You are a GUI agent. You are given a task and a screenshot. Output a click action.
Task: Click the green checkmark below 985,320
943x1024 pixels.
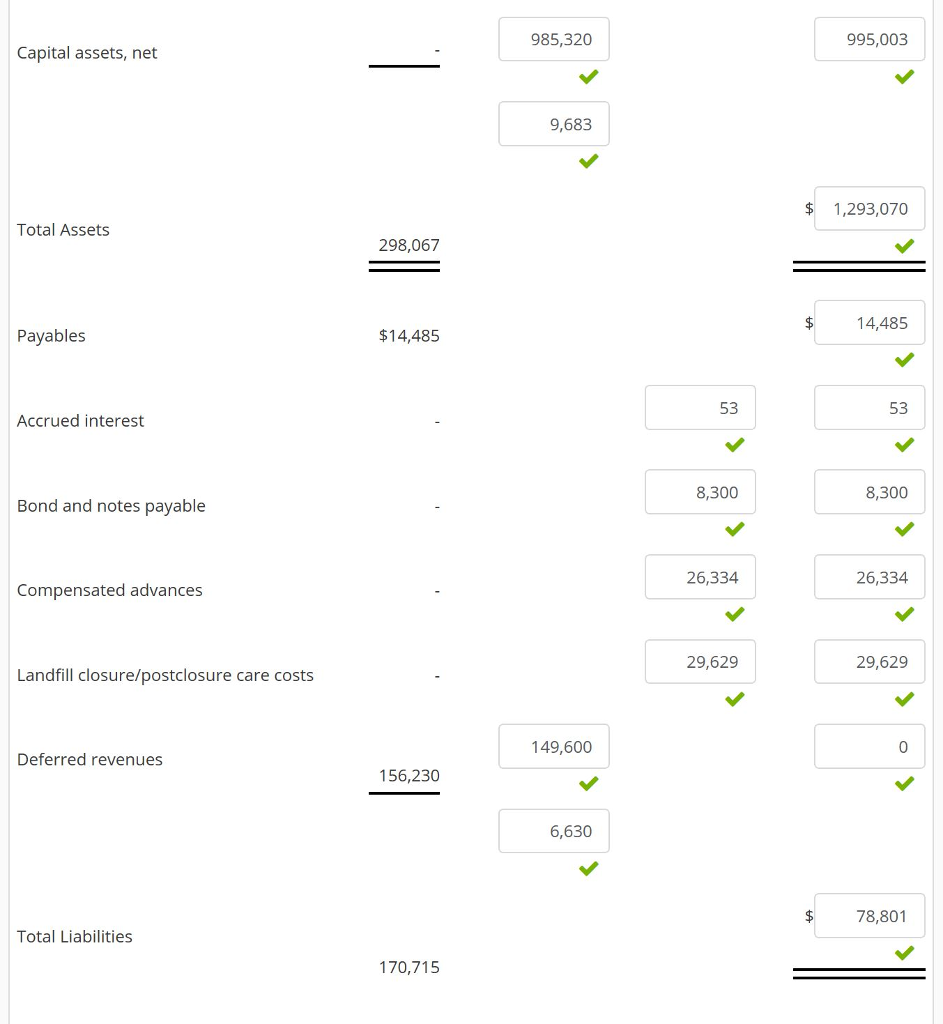[588, 77]
